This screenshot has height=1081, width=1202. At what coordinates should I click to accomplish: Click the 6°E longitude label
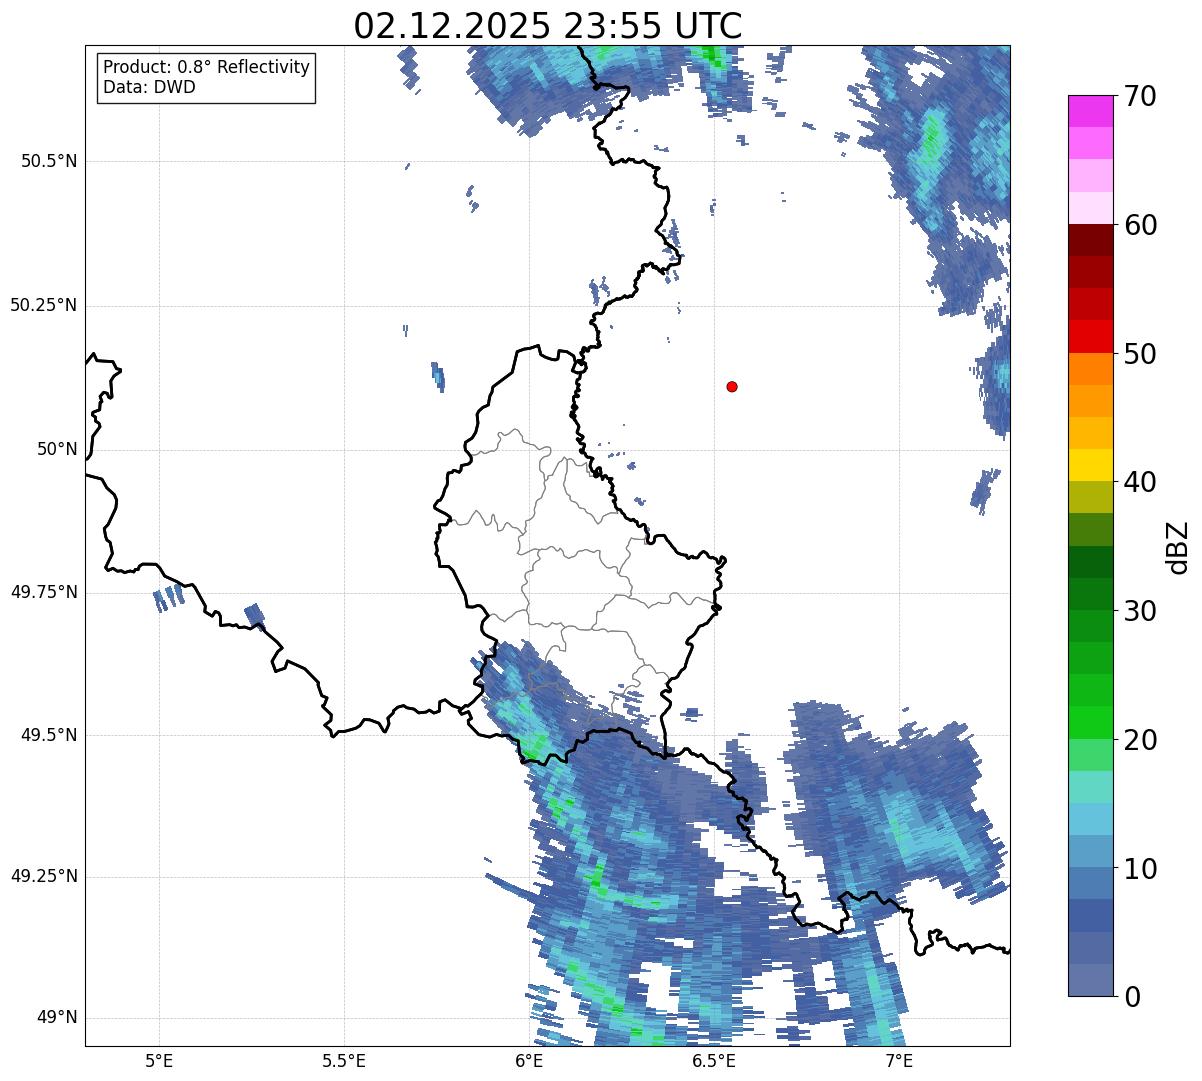point(529,1060)
